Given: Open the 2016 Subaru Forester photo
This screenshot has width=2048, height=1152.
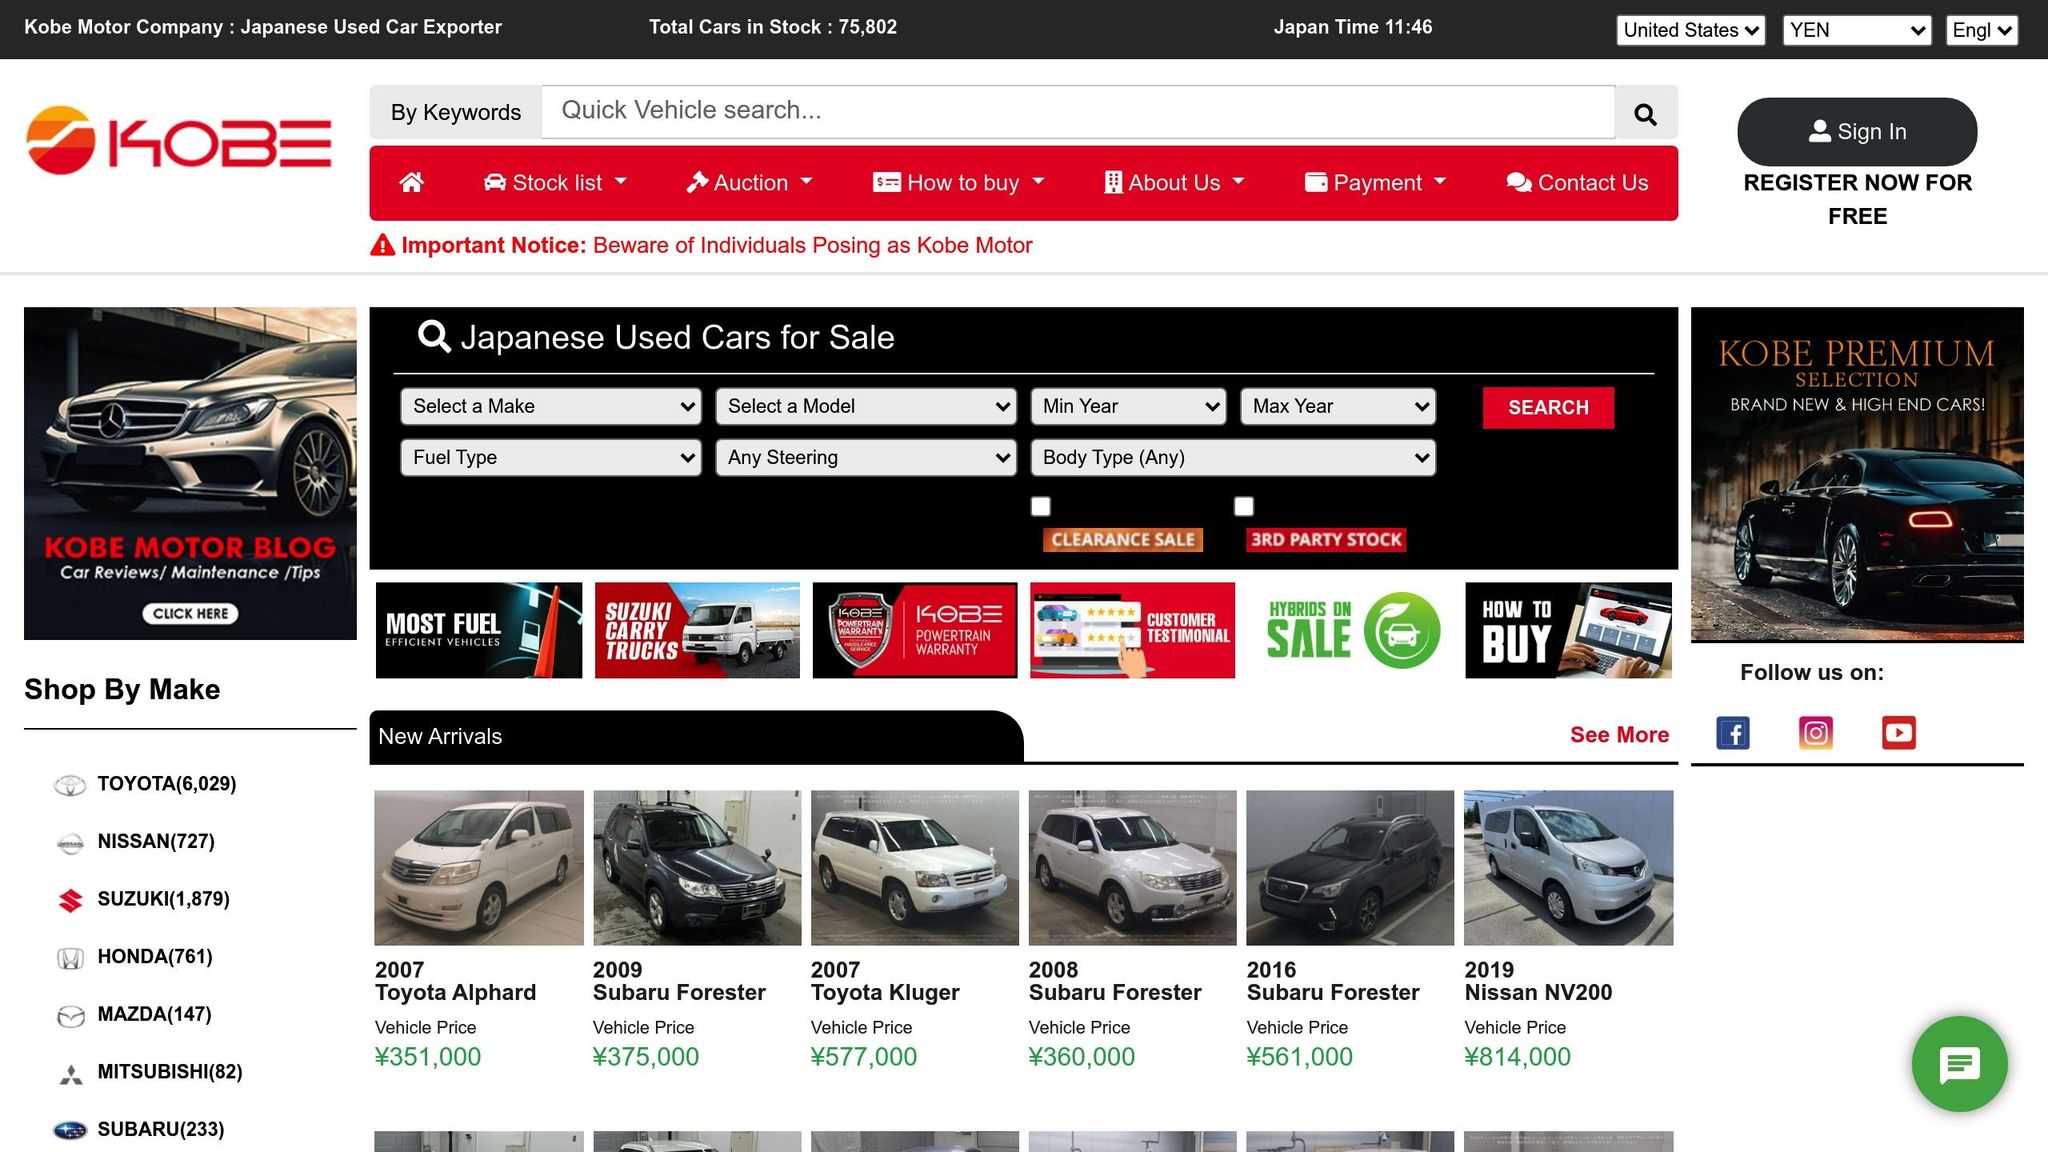Looking at the screenshot, I should click(1350, 868).
